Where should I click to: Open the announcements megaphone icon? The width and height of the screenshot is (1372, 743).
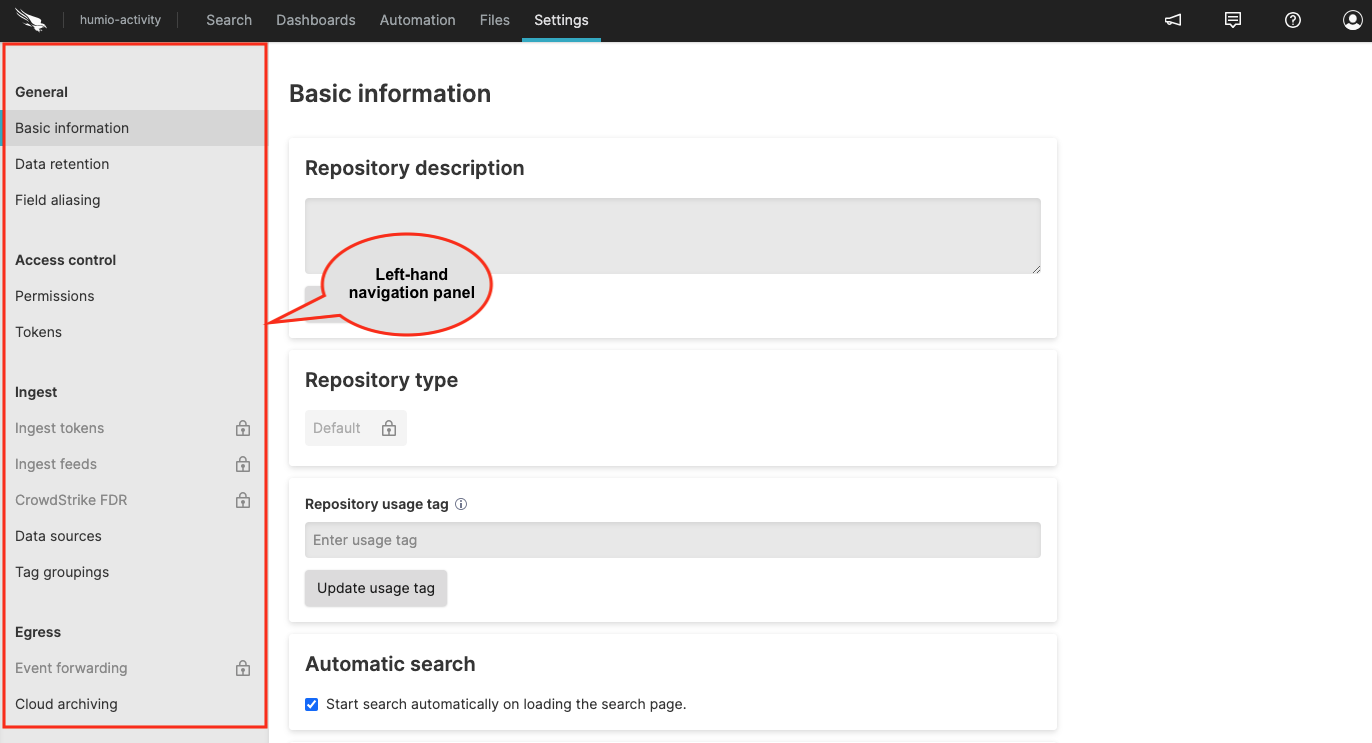pyautogui.click(x=1172, y=20)
